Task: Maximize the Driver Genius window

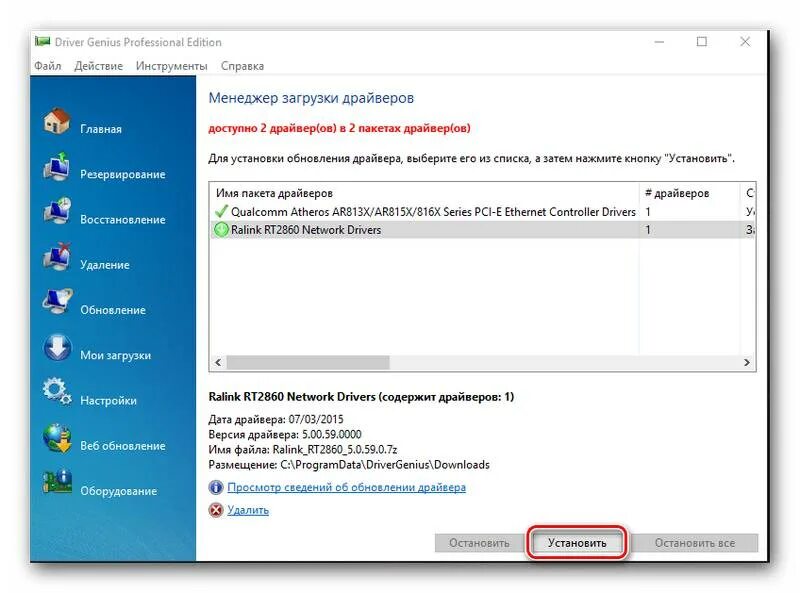Action: coord(702,42)
